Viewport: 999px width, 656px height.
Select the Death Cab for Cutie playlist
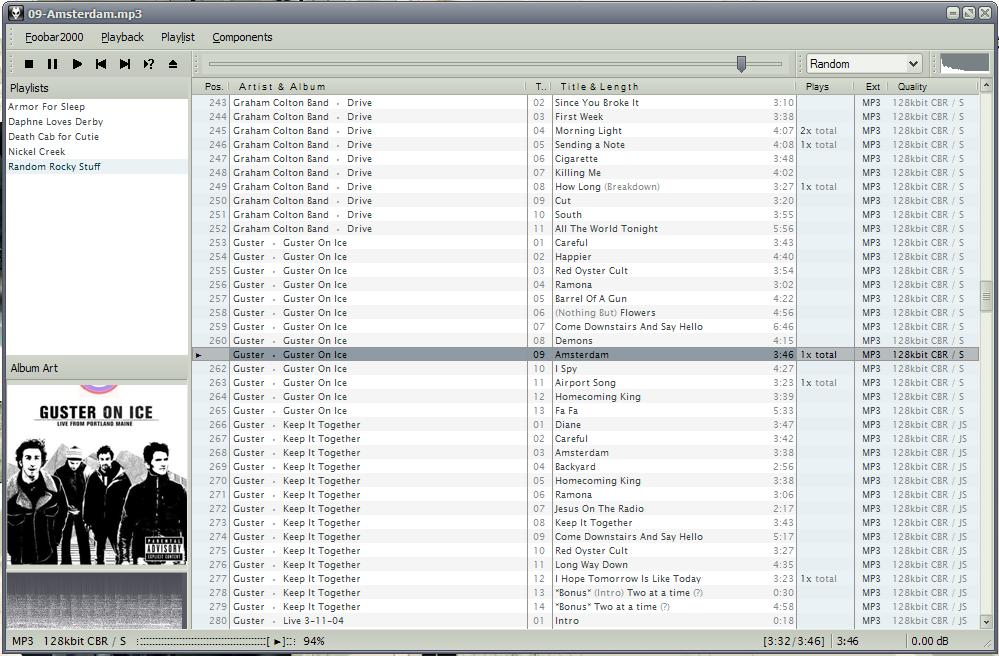(x=53, y=137)
